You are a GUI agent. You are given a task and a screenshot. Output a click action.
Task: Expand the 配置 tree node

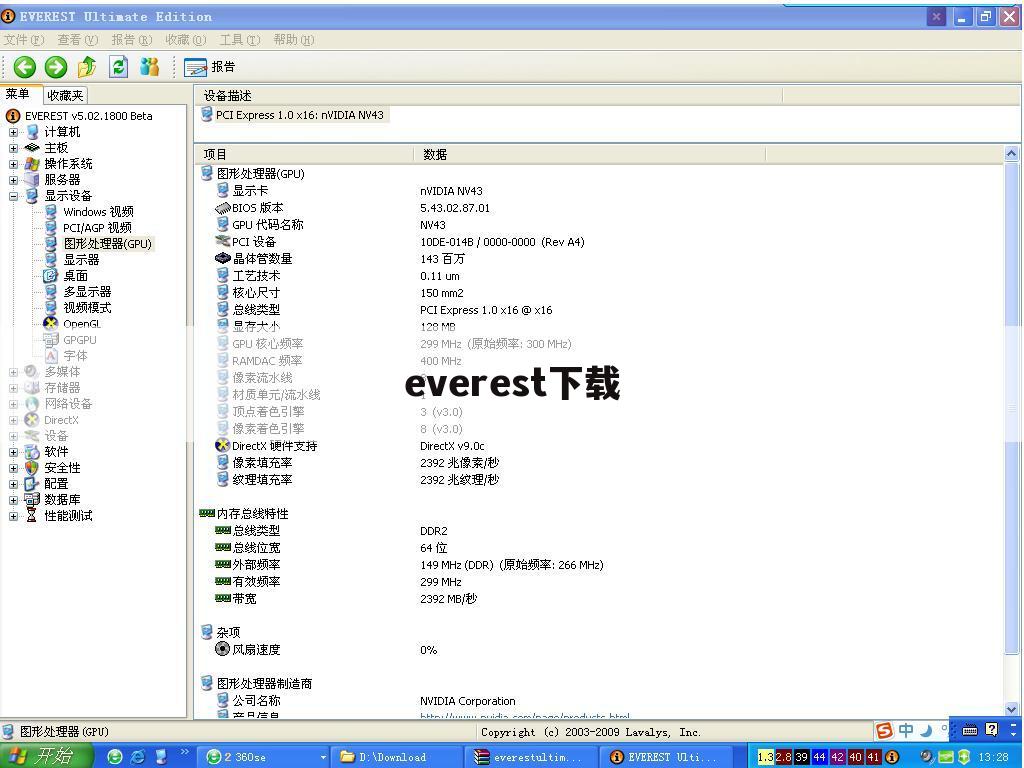[x=13, y=484]
